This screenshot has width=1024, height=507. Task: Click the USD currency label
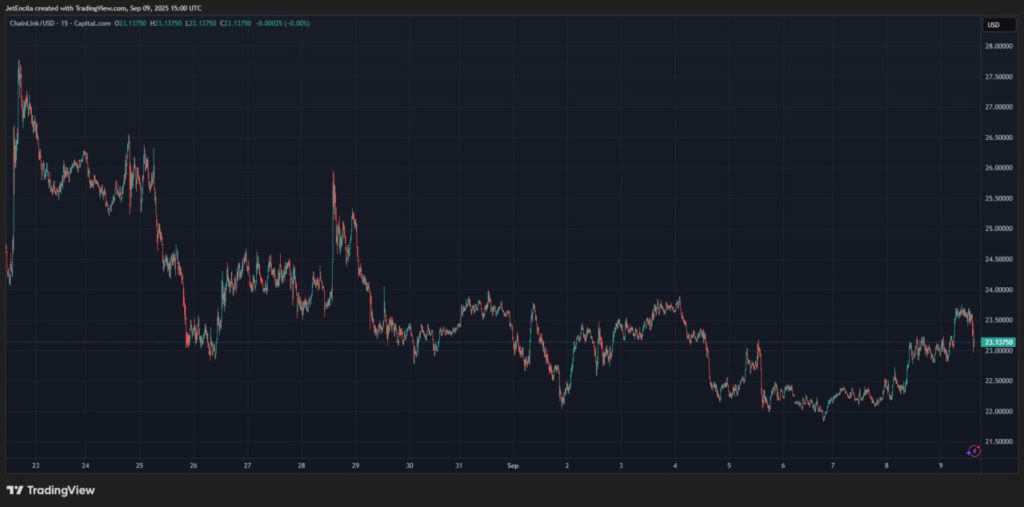(x=993, y=25)
